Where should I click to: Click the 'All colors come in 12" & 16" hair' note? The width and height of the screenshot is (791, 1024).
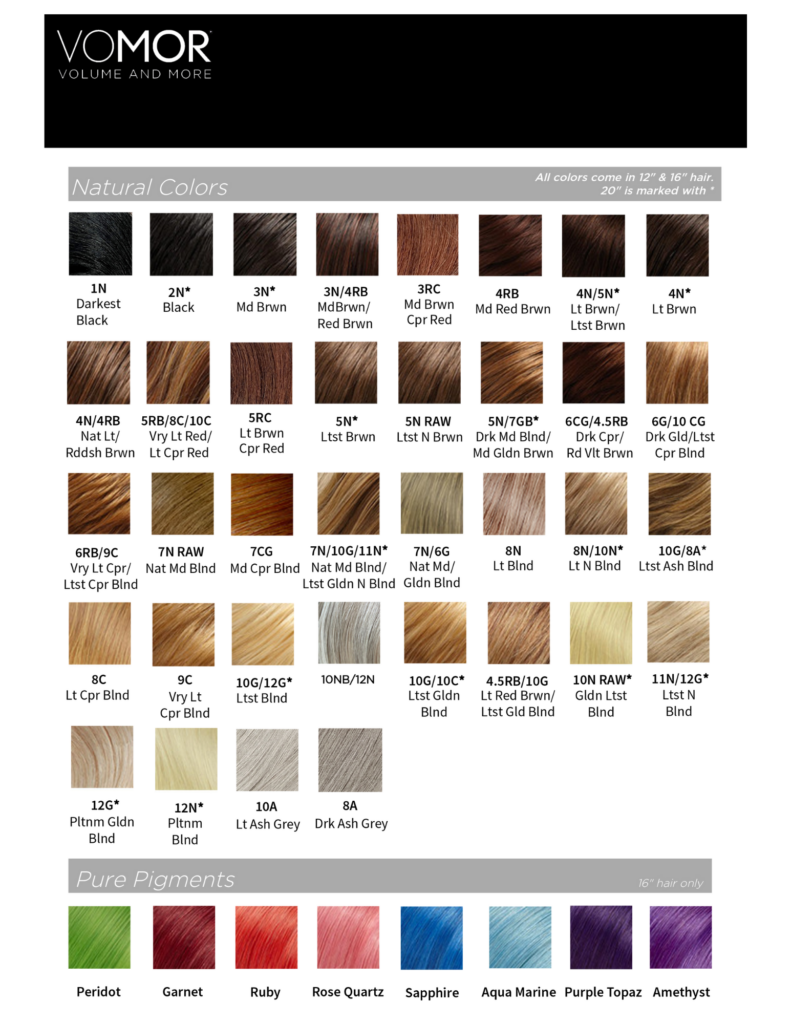pos(624,177)
